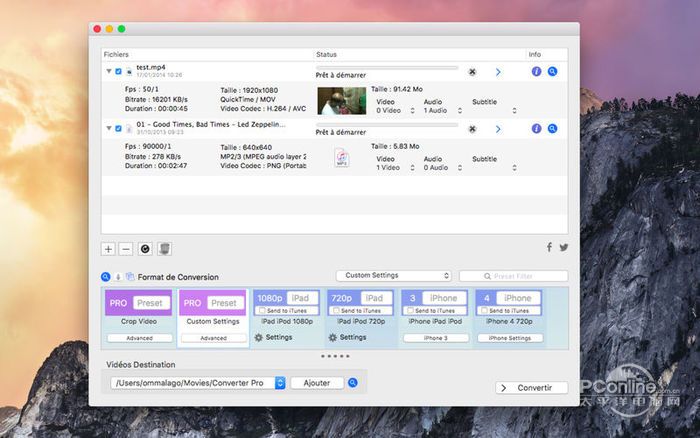
Task: Enable Send to iTunes for 1080p iPad
Action: (262, 312)
